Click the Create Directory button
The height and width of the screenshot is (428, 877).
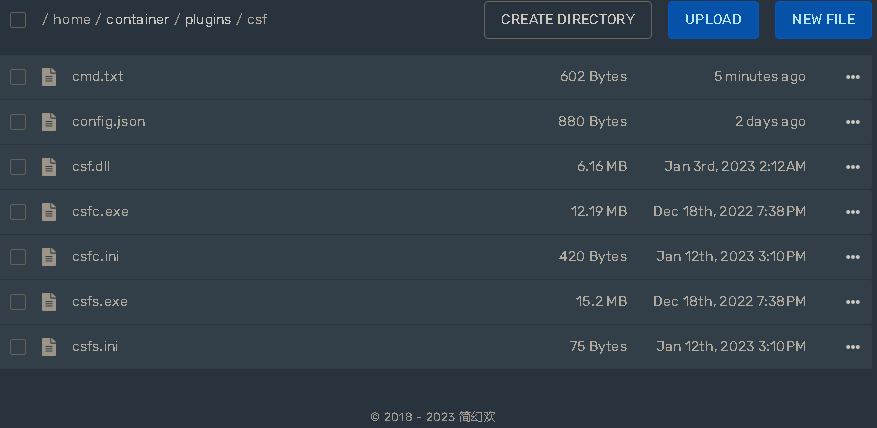tap(568, 20)
